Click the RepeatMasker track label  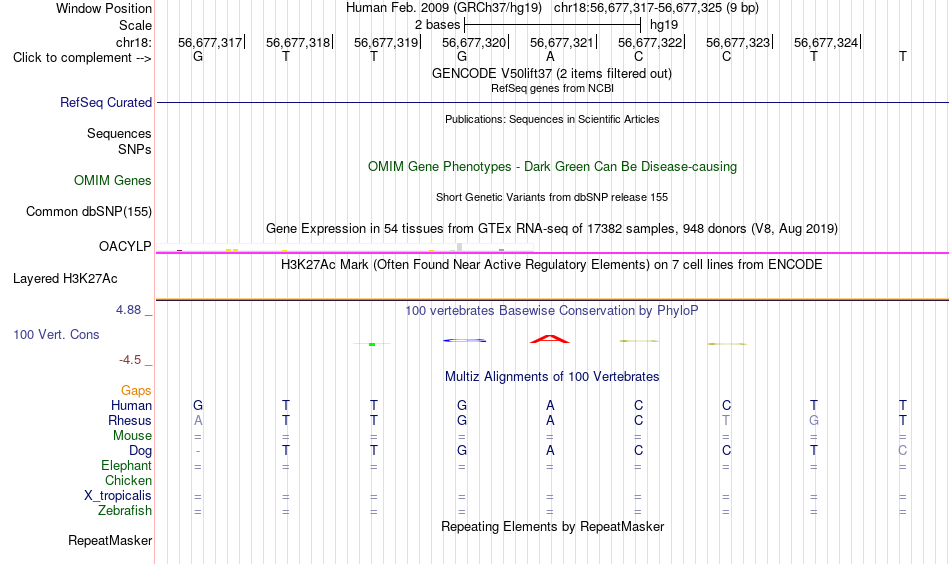pyautogui.click(x=110, y=540)
